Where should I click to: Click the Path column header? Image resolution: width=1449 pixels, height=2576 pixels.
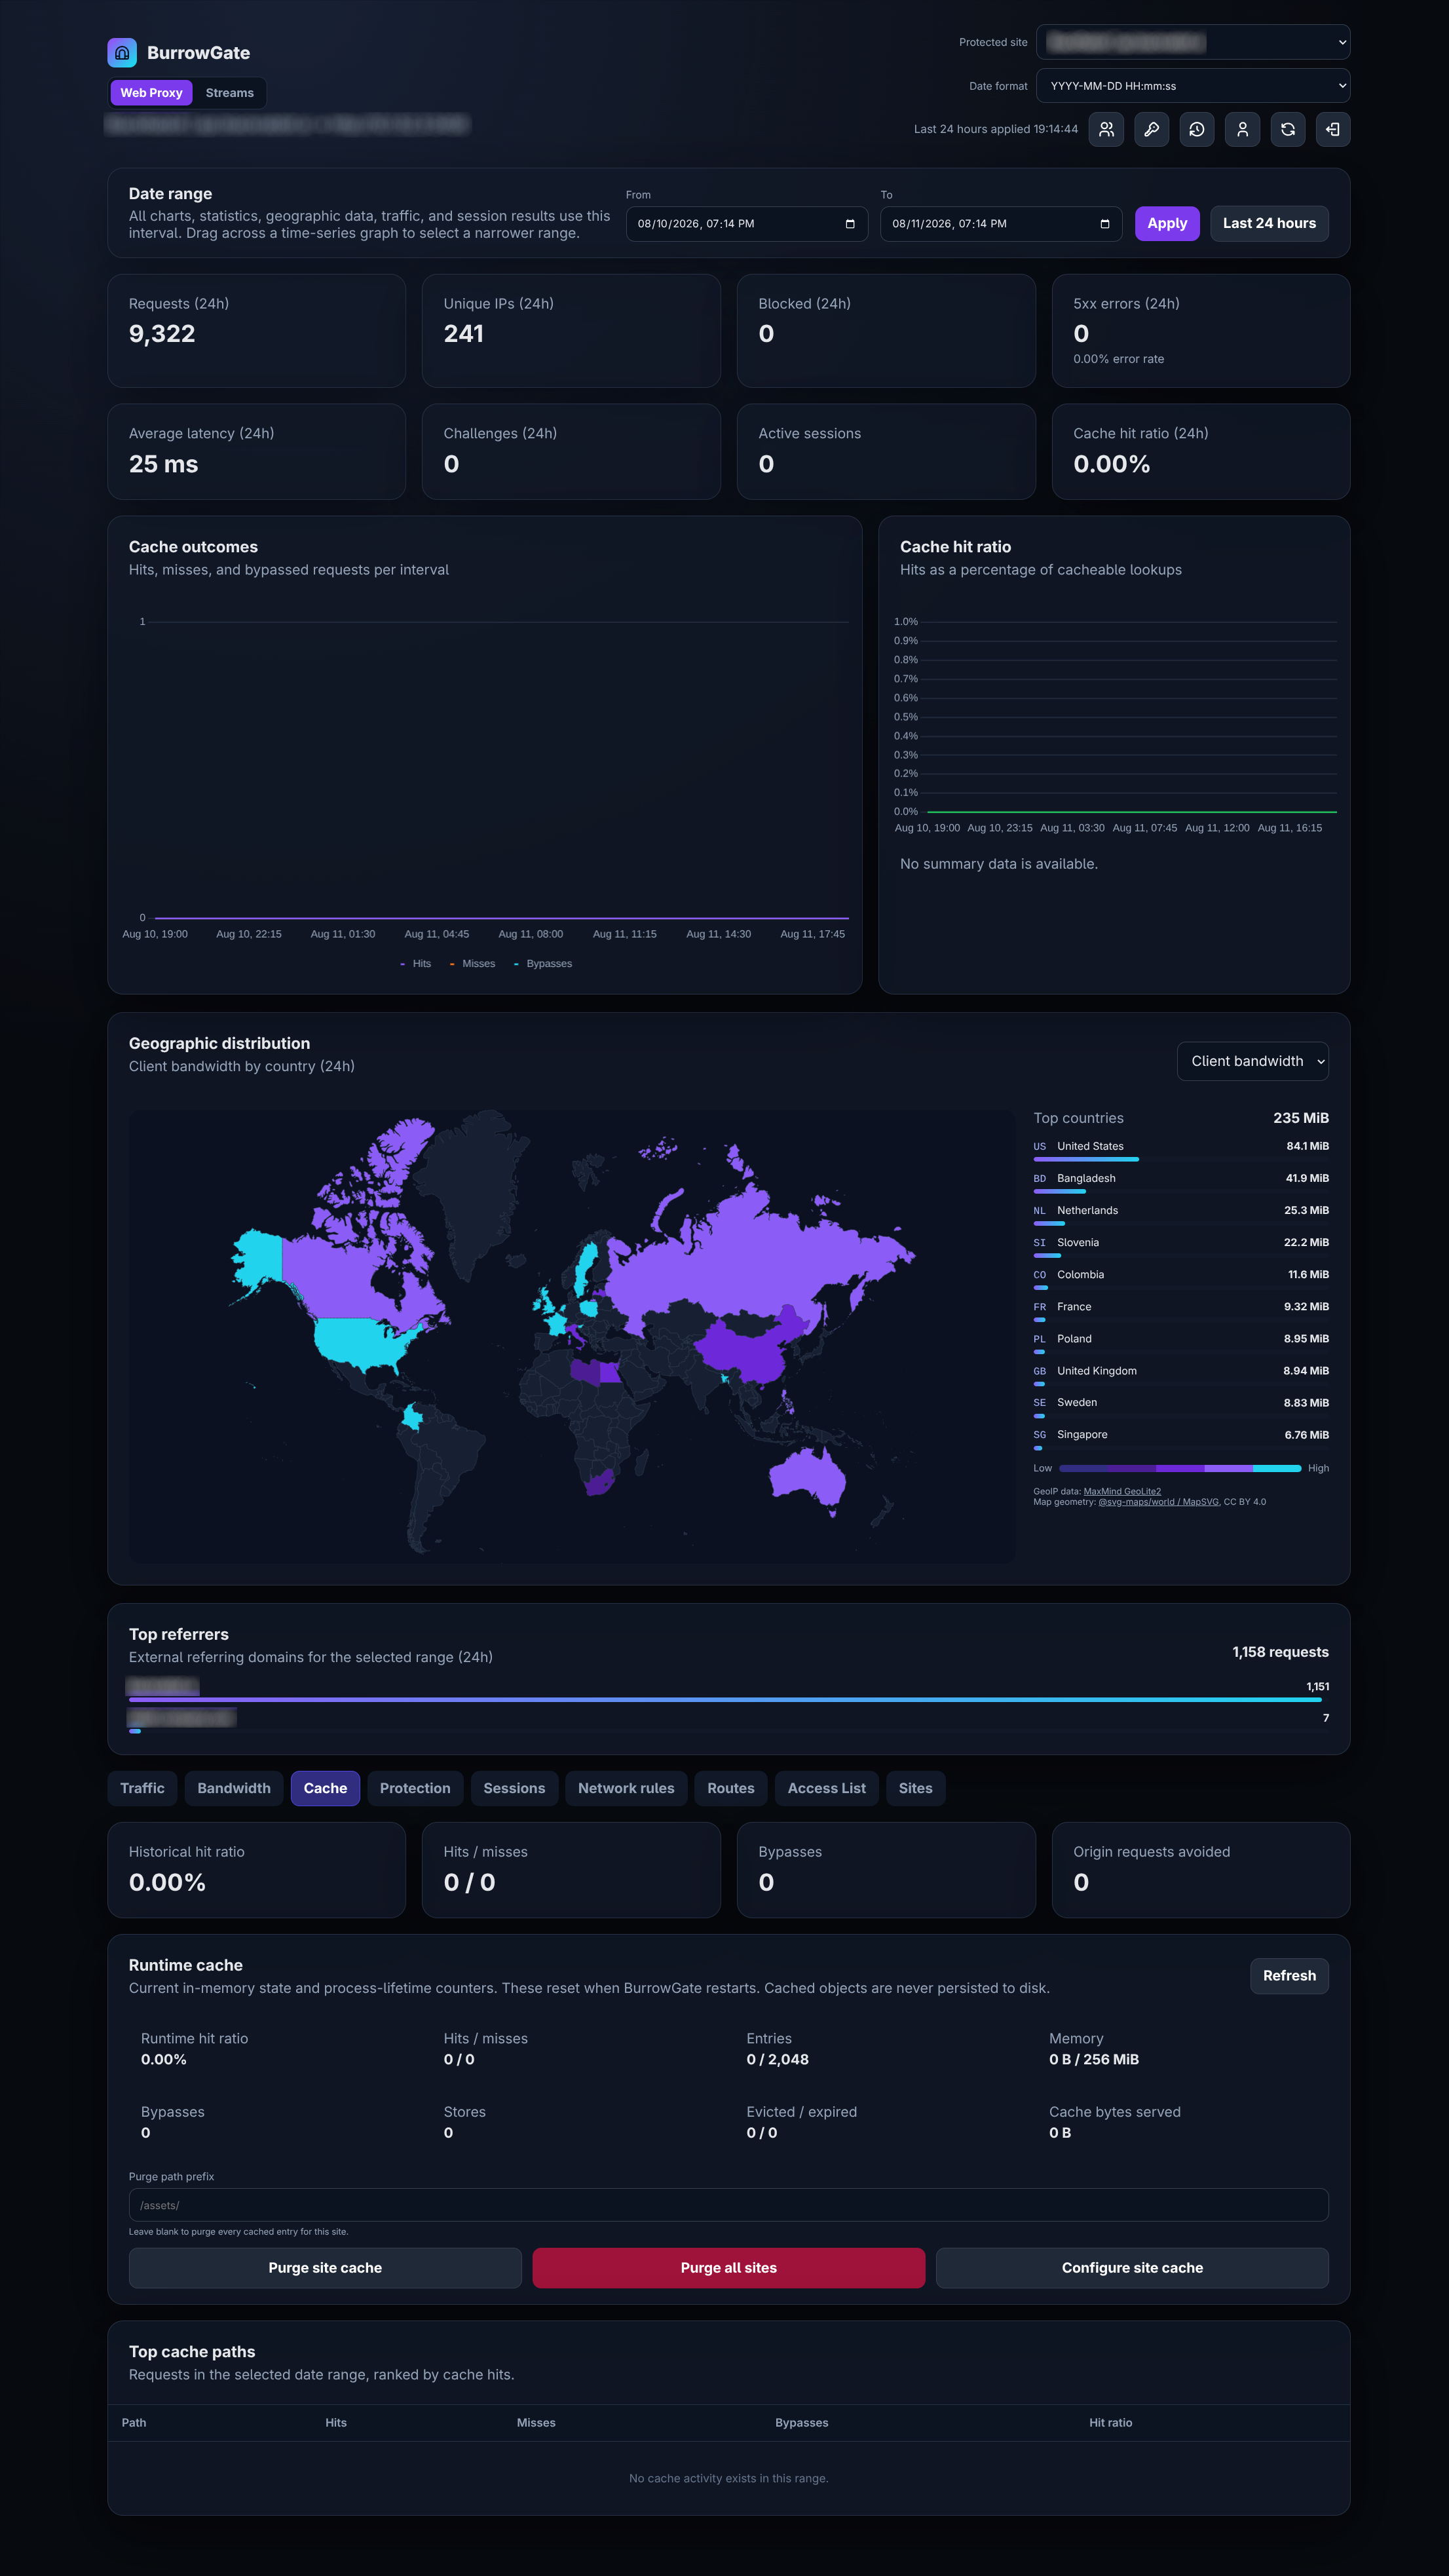pos(134,2422)
